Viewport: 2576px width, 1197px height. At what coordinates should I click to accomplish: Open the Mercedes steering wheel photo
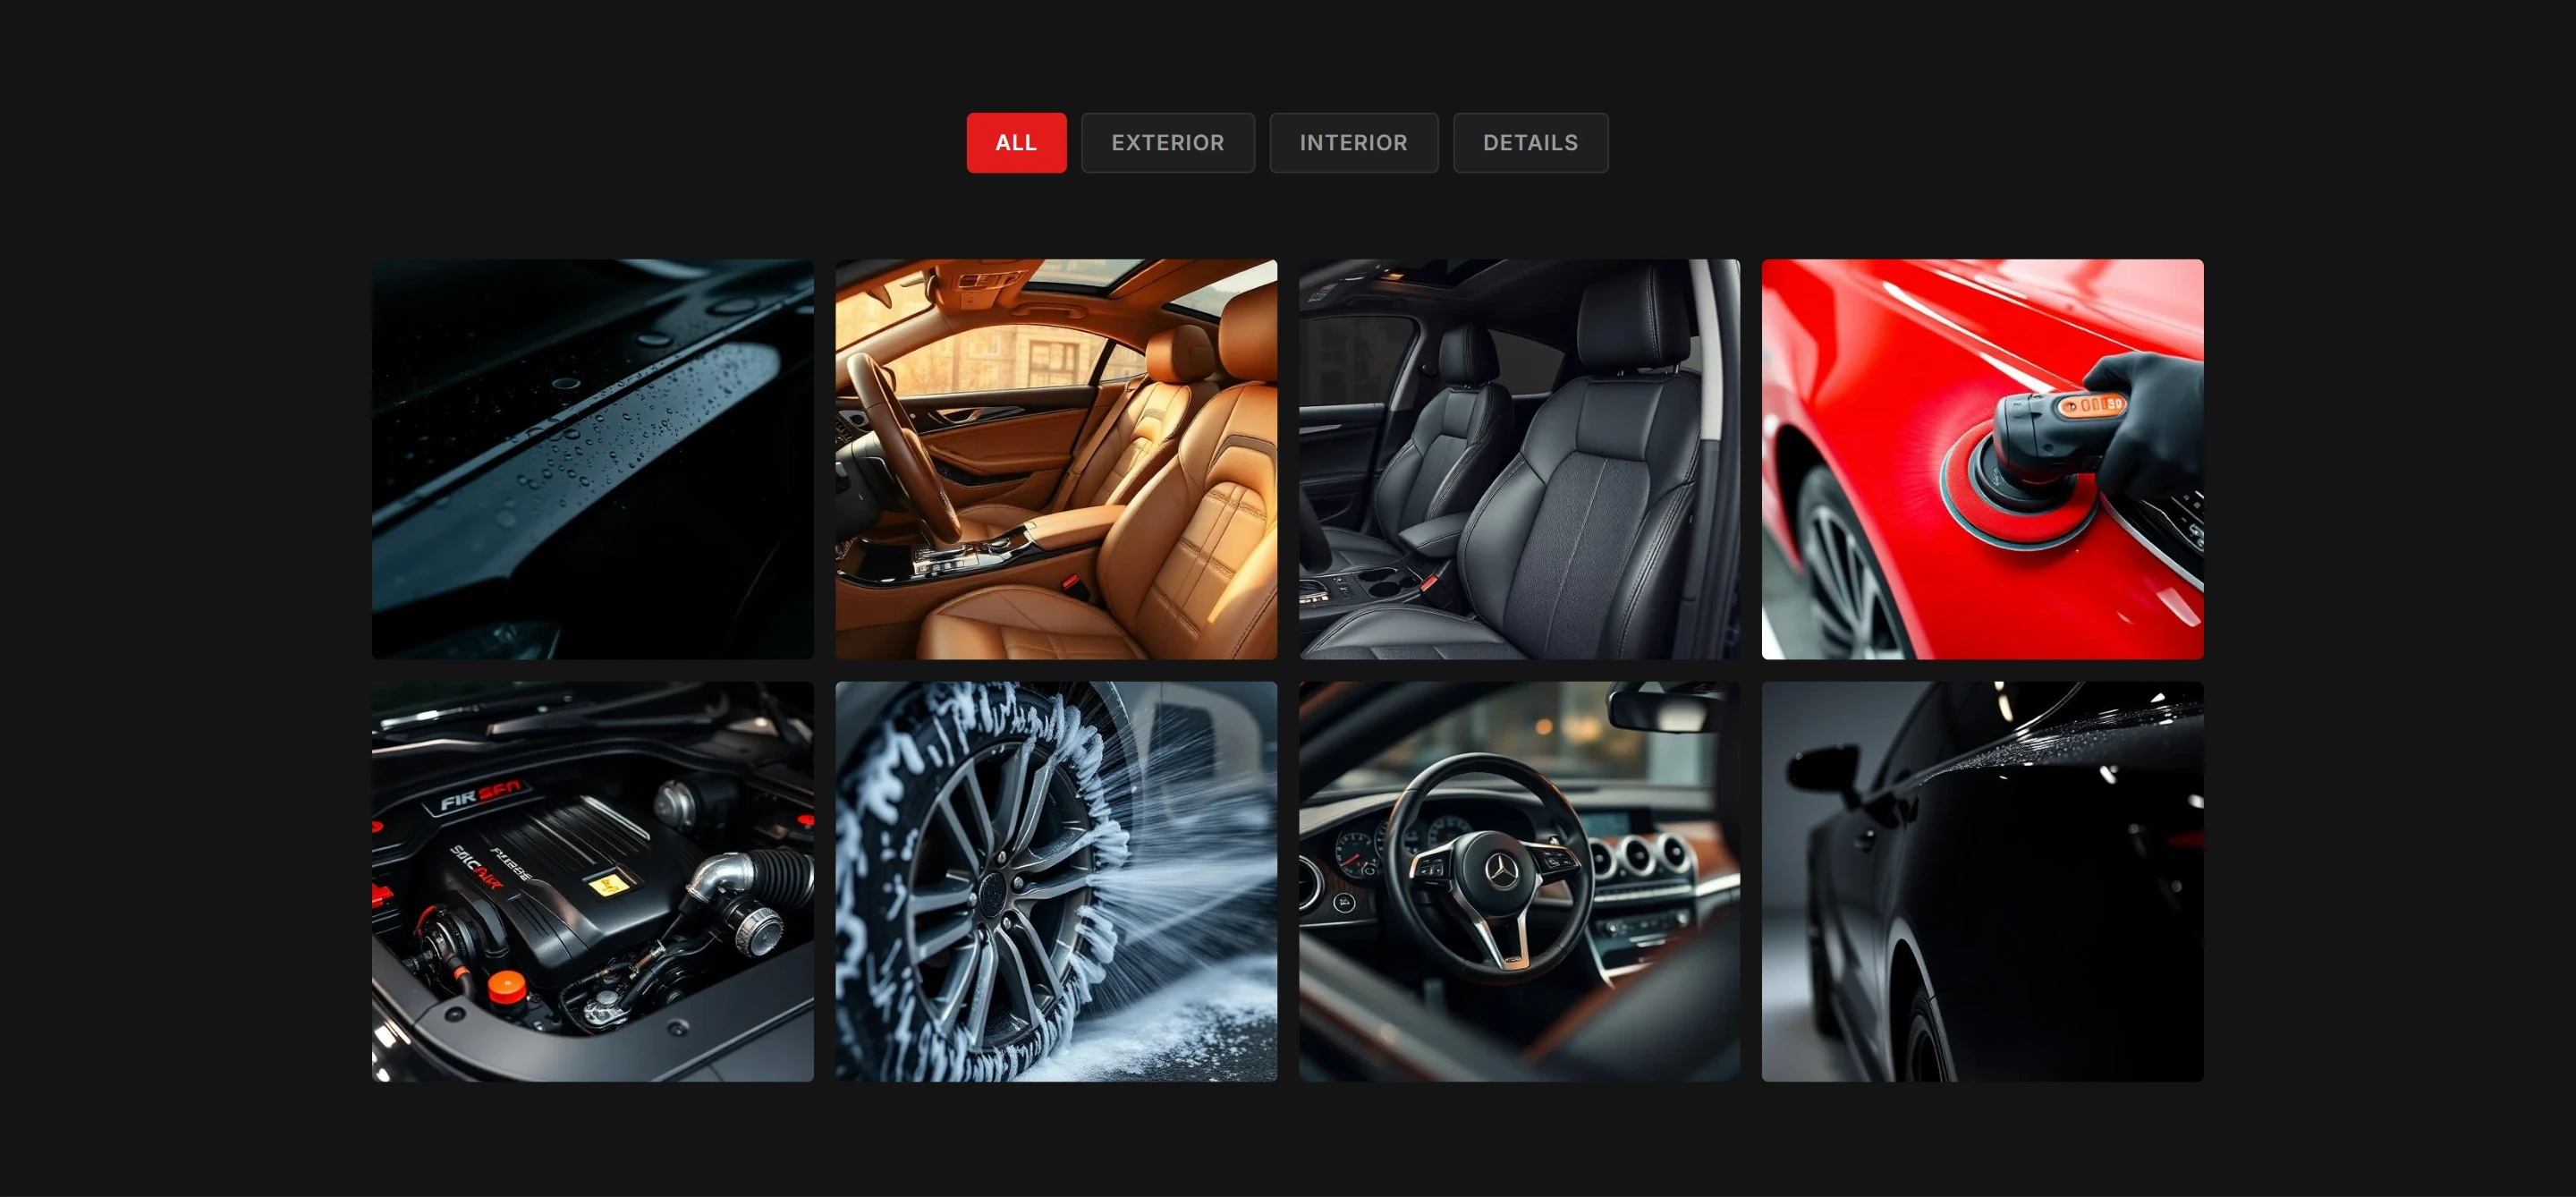coord(1519,881)
